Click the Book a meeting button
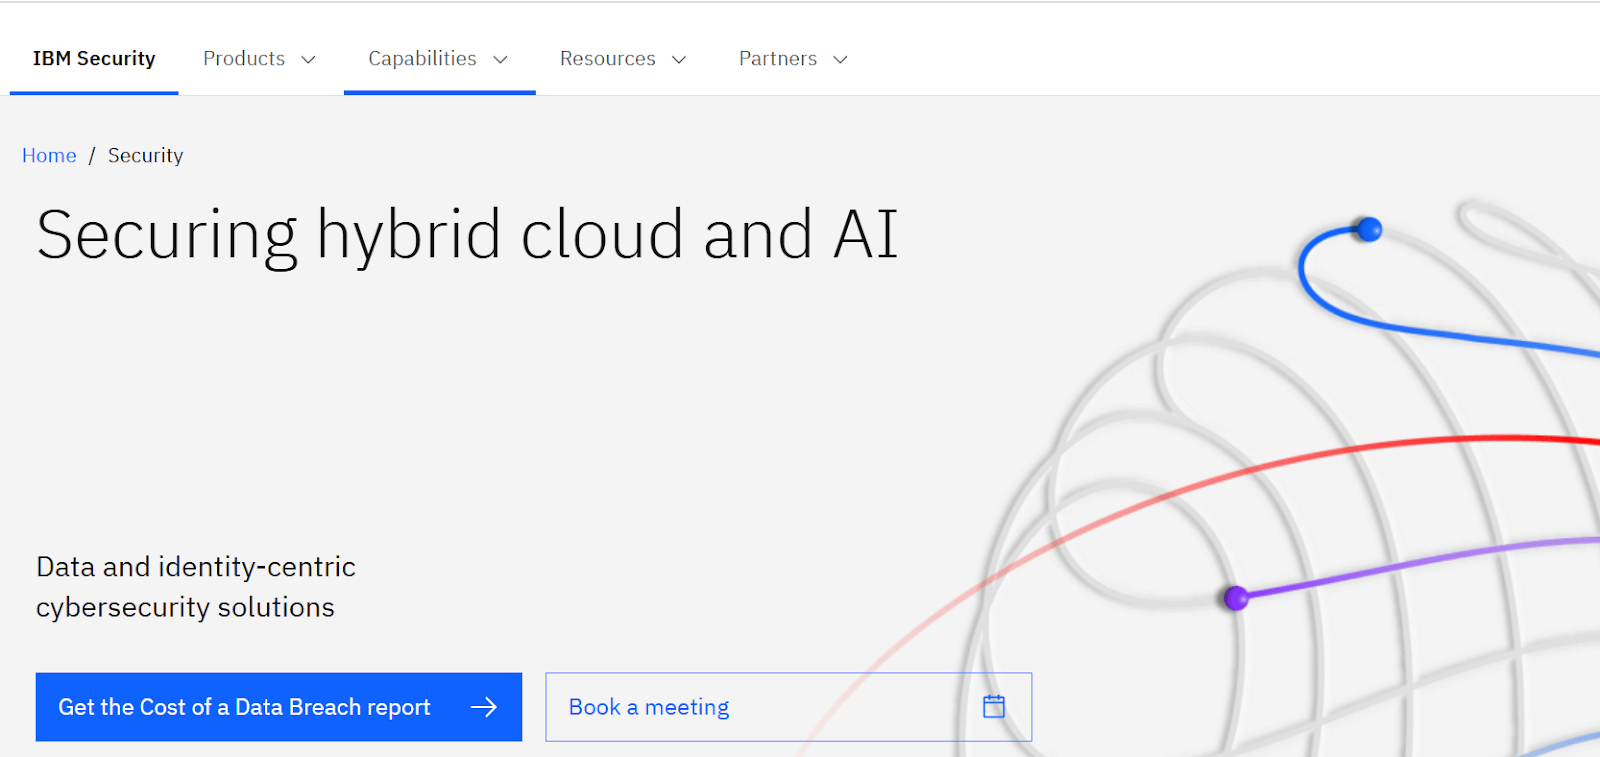The width and height of the screenshot is (1600, 757). 789,707
